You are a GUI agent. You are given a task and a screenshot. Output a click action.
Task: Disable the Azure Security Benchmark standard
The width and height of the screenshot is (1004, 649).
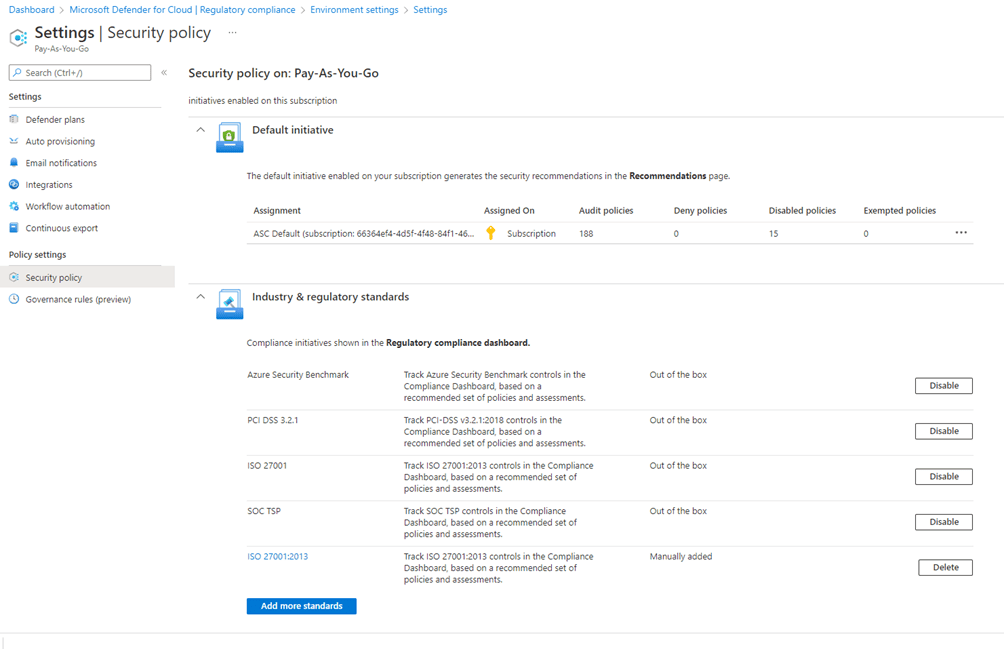click(x=943, y=386)
